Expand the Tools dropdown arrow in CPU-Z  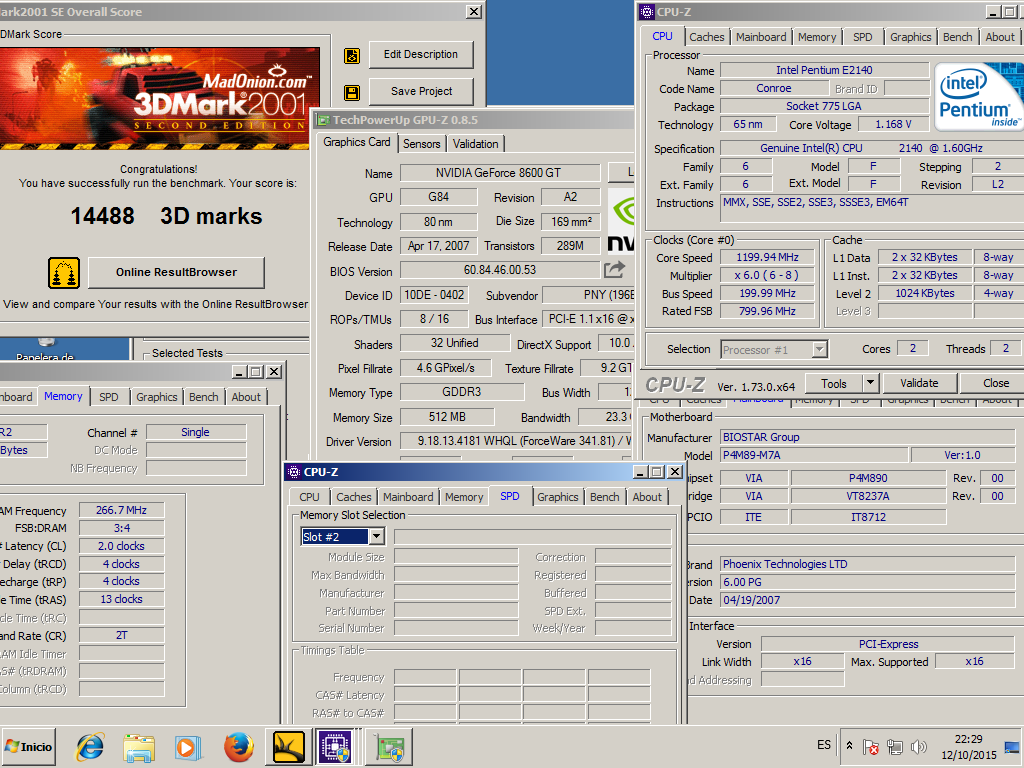(870, 383)
